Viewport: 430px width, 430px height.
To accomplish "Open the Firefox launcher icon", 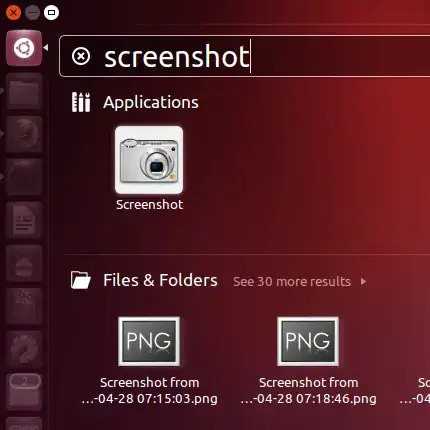I will coord(24,134).
